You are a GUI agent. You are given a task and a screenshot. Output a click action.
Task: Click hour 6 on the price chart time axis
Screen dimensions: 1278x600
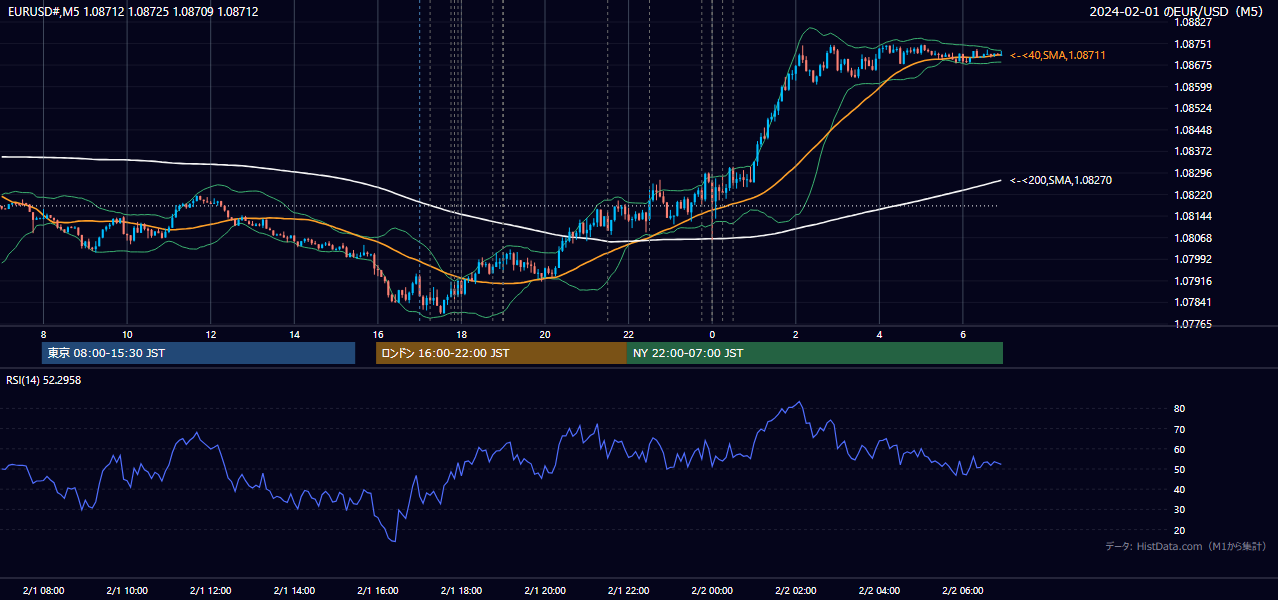coord(963,334)
